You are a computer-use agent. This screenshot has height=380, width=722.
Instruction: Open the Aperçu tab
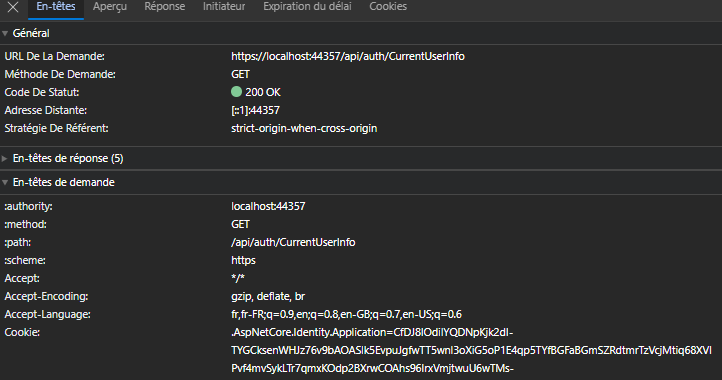(110, 6)
